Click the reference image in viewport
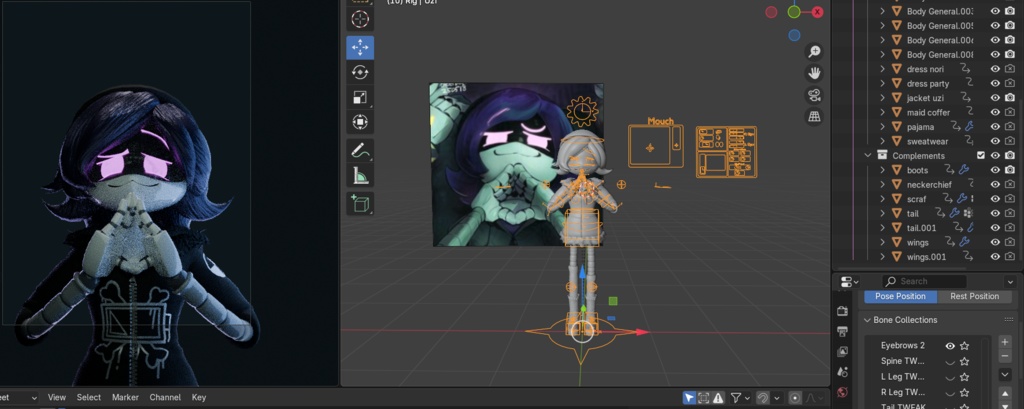This screenshot has height=409, width=1024. pos(496,165)
